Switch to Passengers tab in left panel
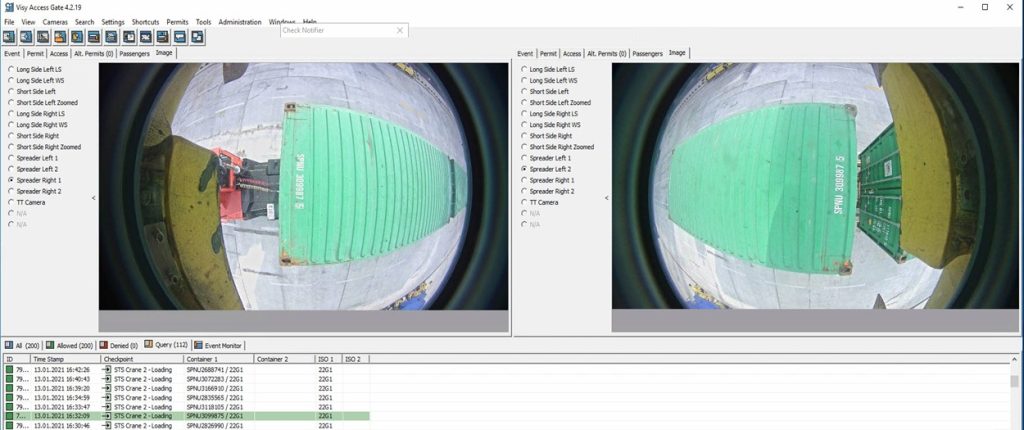This screenshot has height=430, width=1024. (134, 54)
